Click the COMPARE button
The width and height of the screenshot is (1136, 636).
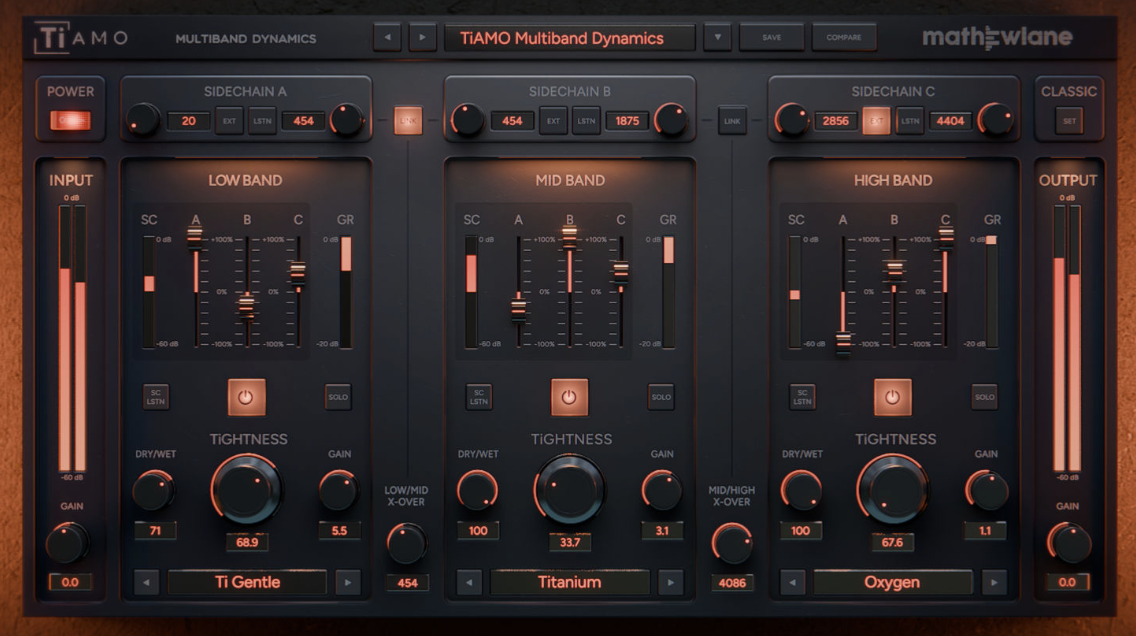tap(844, 38)
